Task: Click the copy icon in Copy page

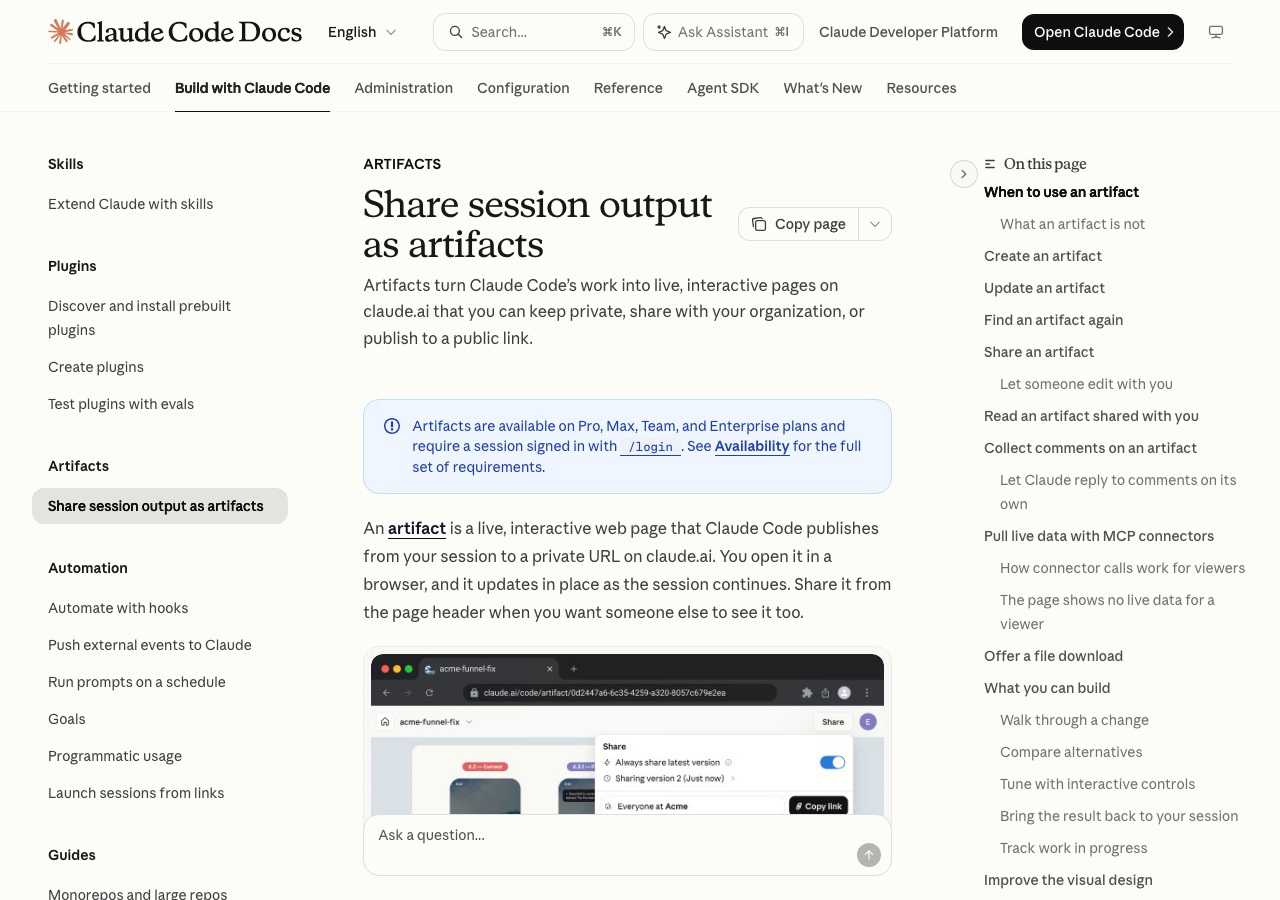Action: coord(760,224)
